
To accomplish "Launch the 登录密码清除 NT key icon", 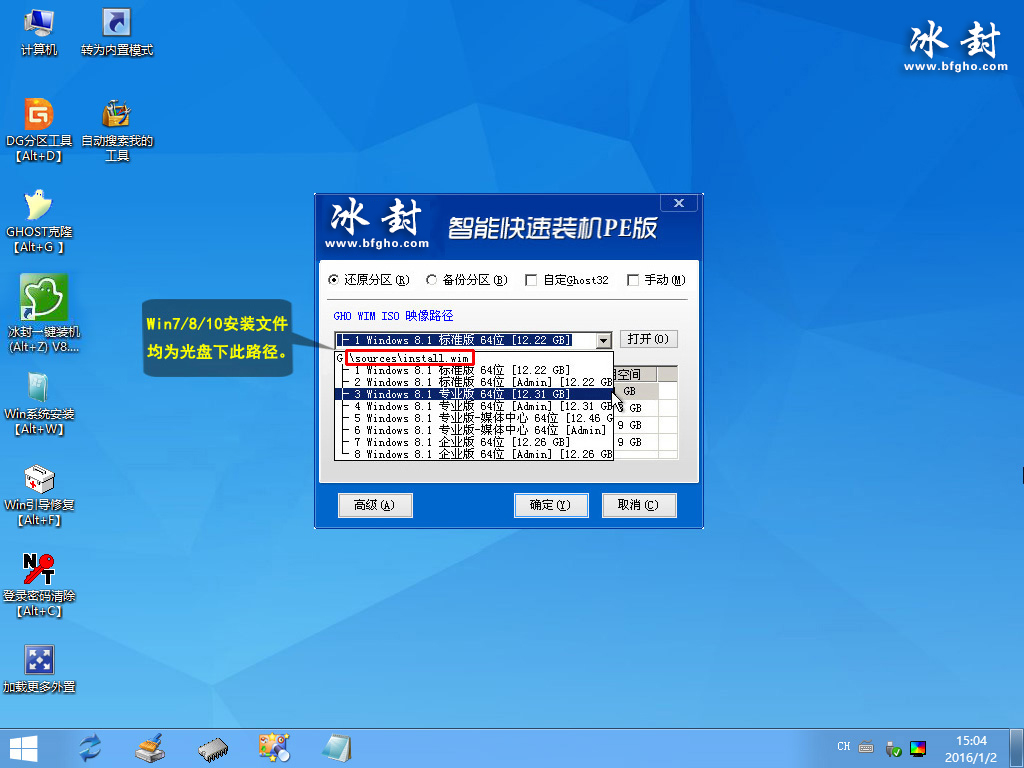I will [39, 585].
